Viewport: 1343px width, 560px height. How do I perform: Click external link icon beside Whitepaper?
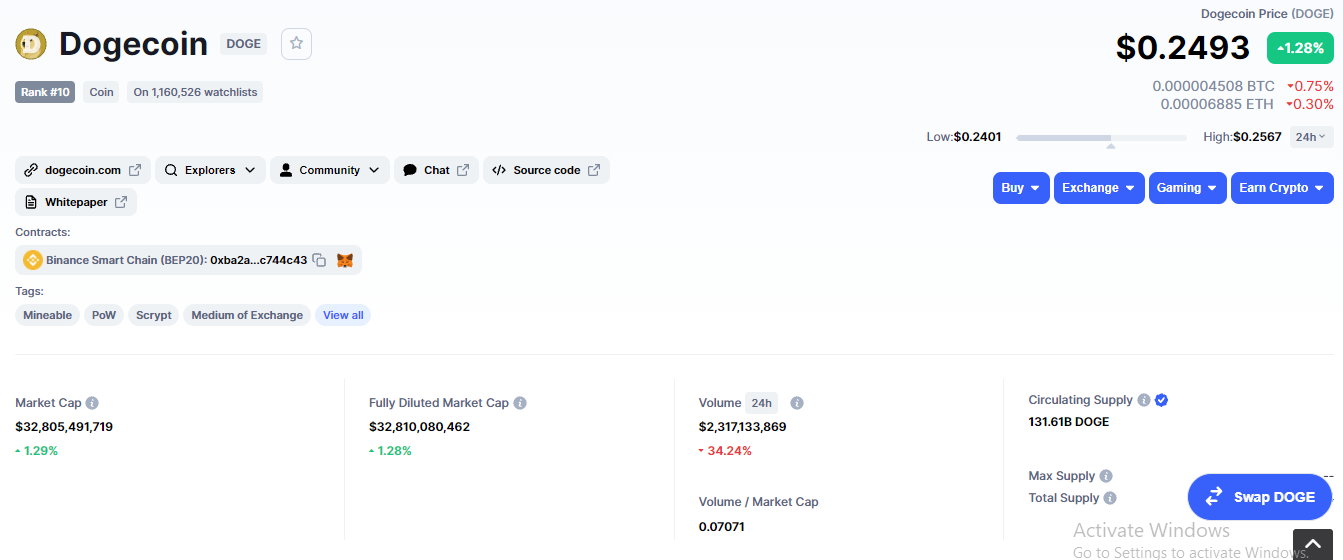click(x=121, y=202)
